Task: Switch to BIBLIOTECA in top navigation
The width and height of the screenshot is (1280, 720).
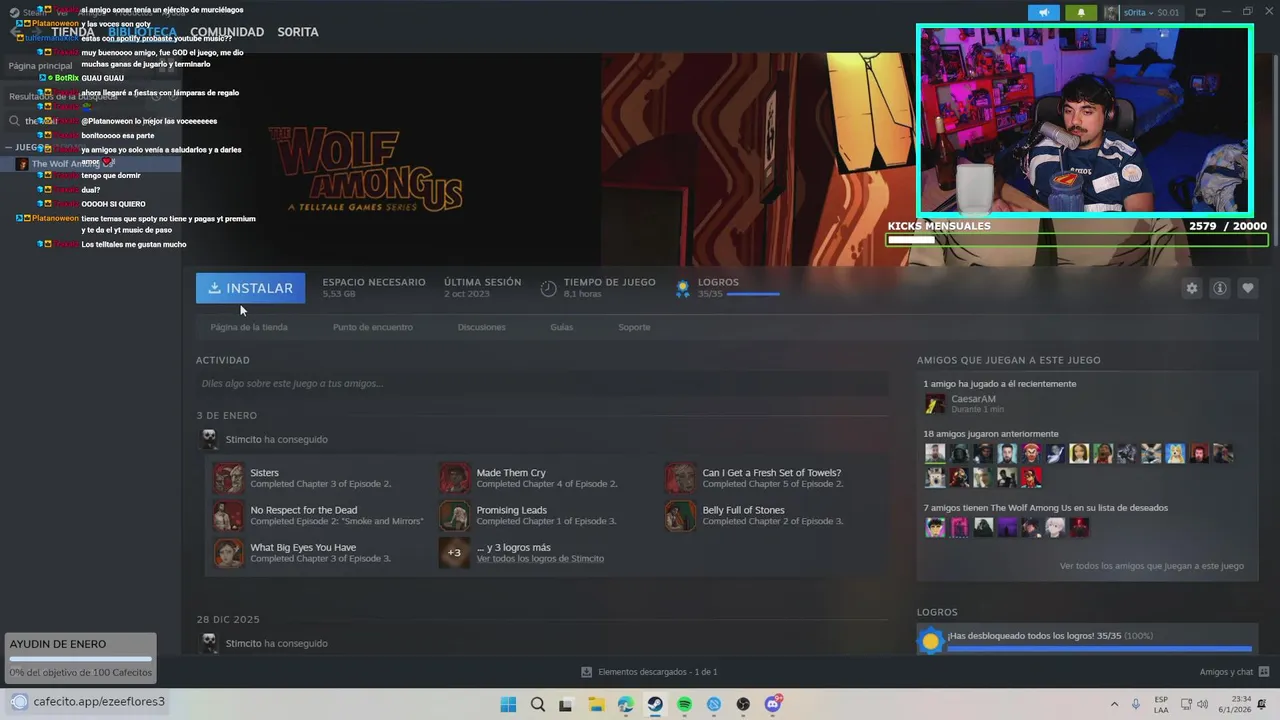Action: (142, 32)
